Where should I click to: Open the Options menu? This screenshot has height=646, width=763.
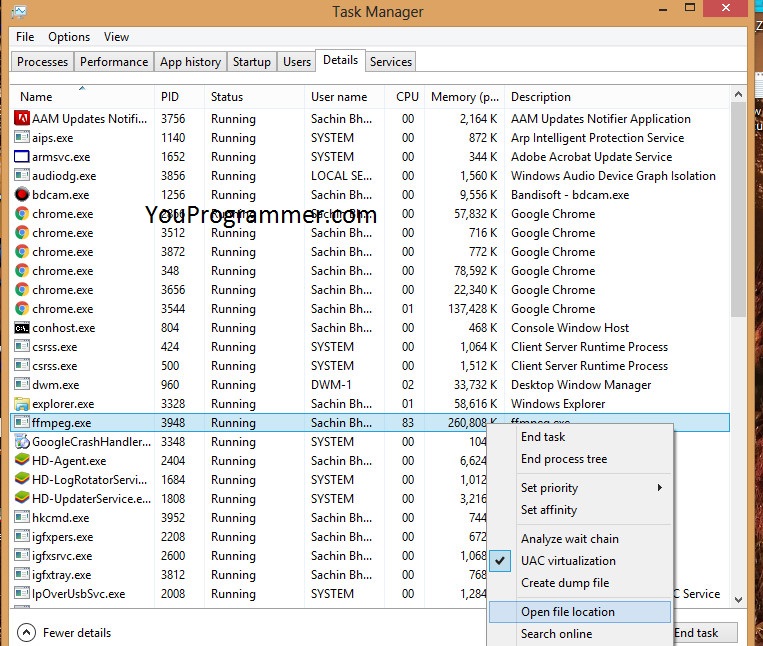[x=69, y=37]
